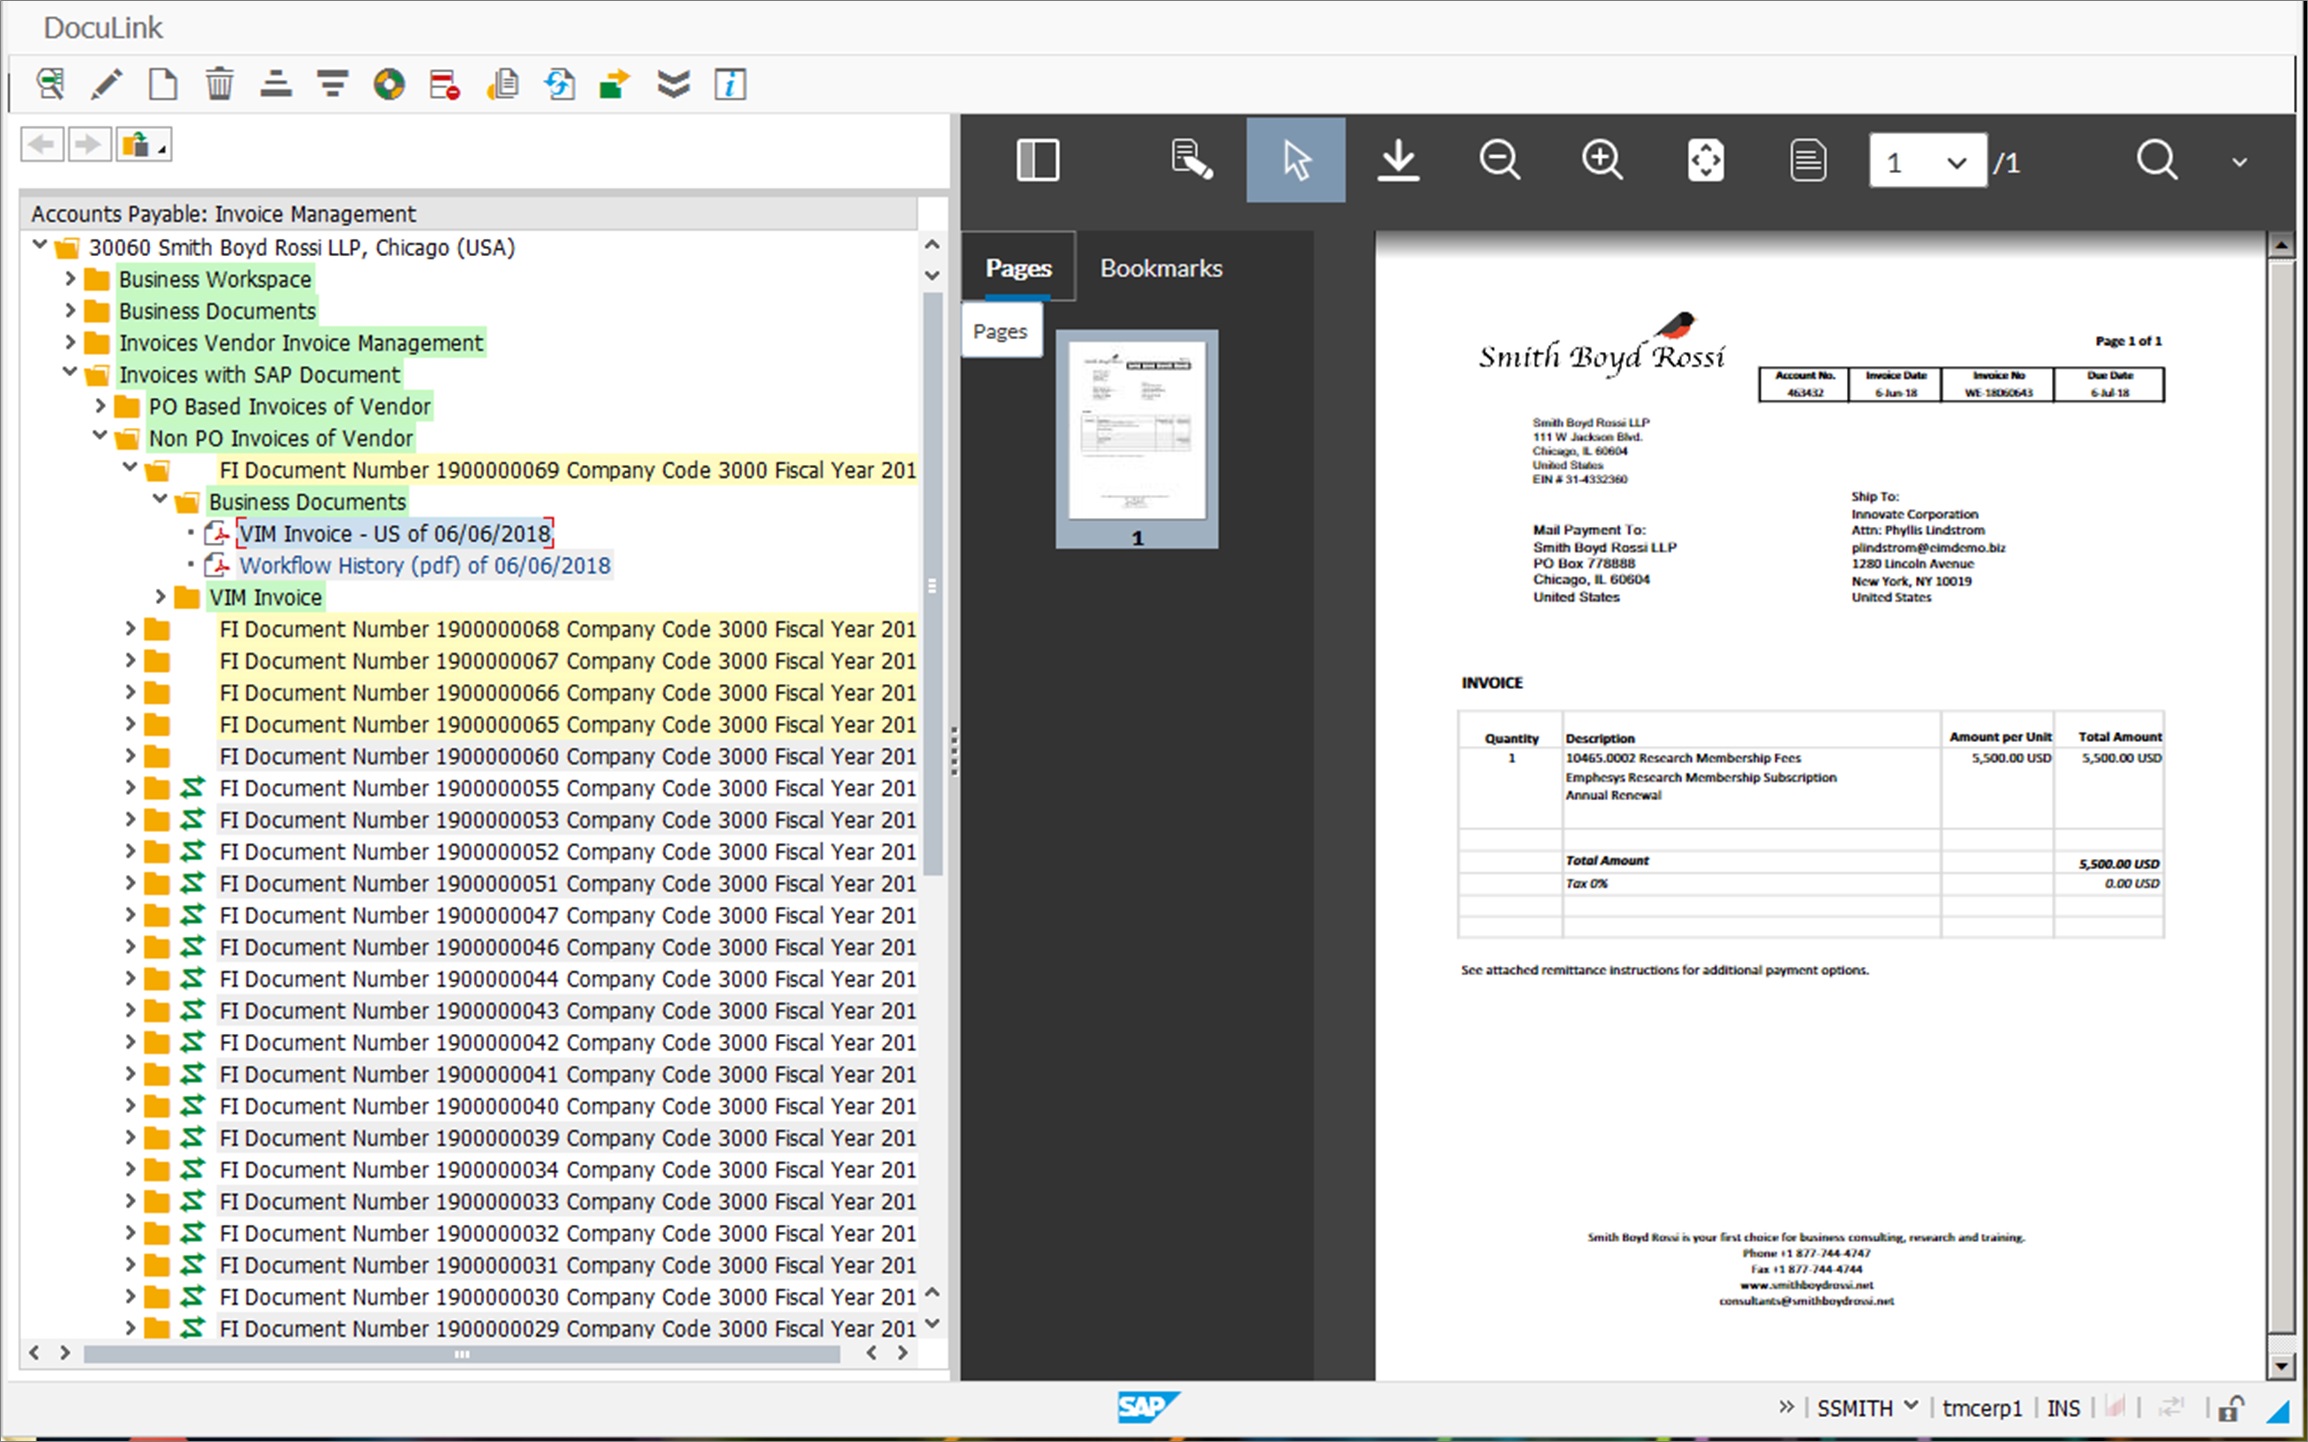2308x1442 pixels.
Task: Toggle the viewer sidebar panel icon
Action: [x=1037, y=160]
